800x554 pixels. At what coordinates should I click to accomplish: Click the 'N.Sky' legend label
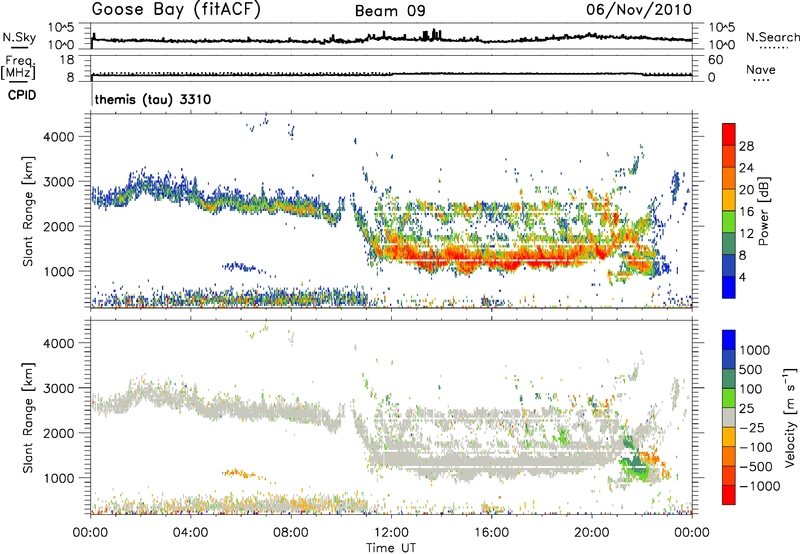pos(19,37)
